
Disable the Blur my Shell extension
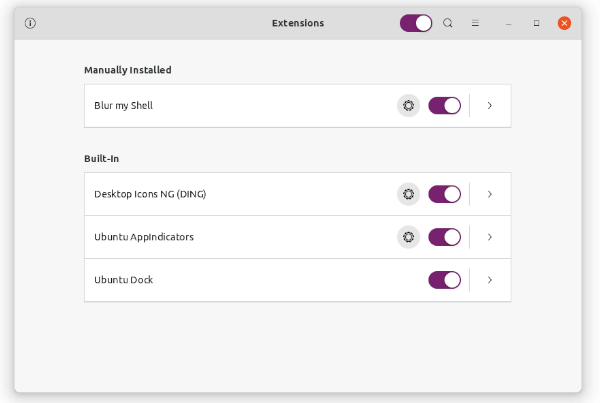coord(444,106)
